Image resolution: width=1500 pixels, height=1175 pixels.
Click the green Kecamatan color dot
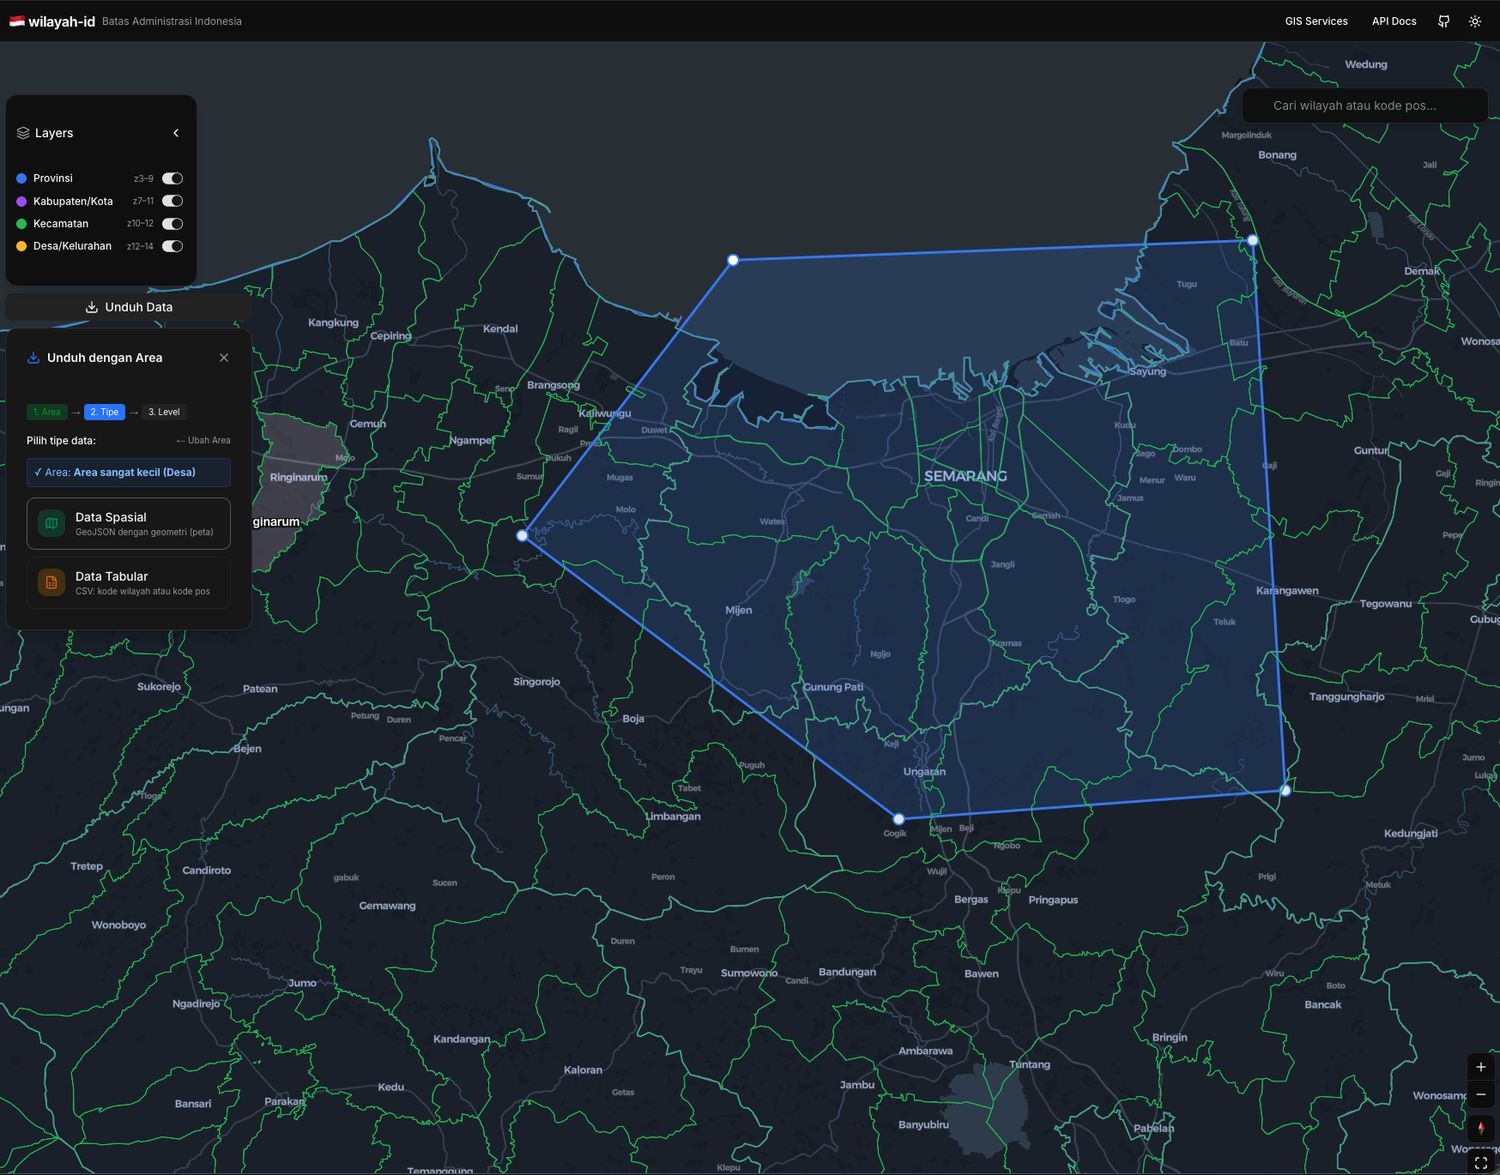pos(21,224)
